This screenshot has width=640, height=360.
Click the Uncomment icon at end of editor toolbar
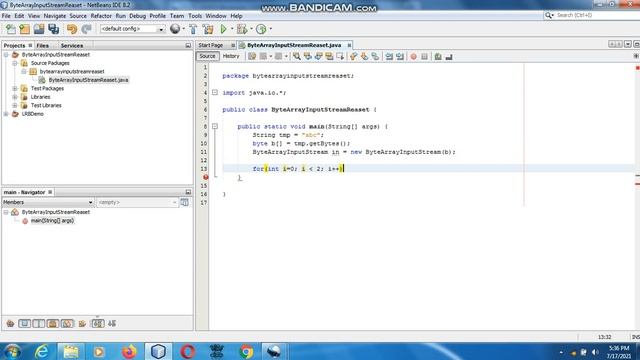[449, 56]
